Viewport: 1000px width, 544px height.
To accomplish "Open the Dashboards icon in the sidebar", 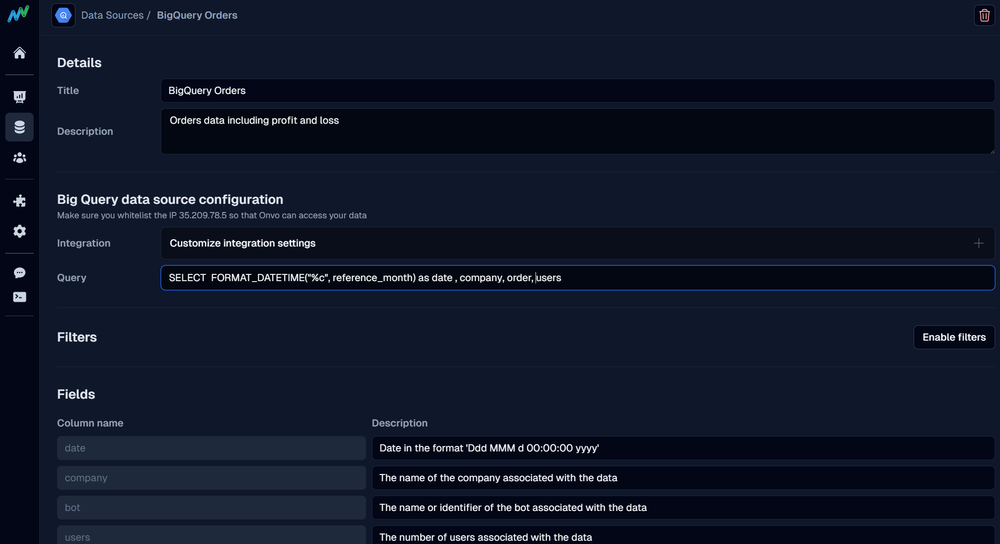I will (19, 97).
